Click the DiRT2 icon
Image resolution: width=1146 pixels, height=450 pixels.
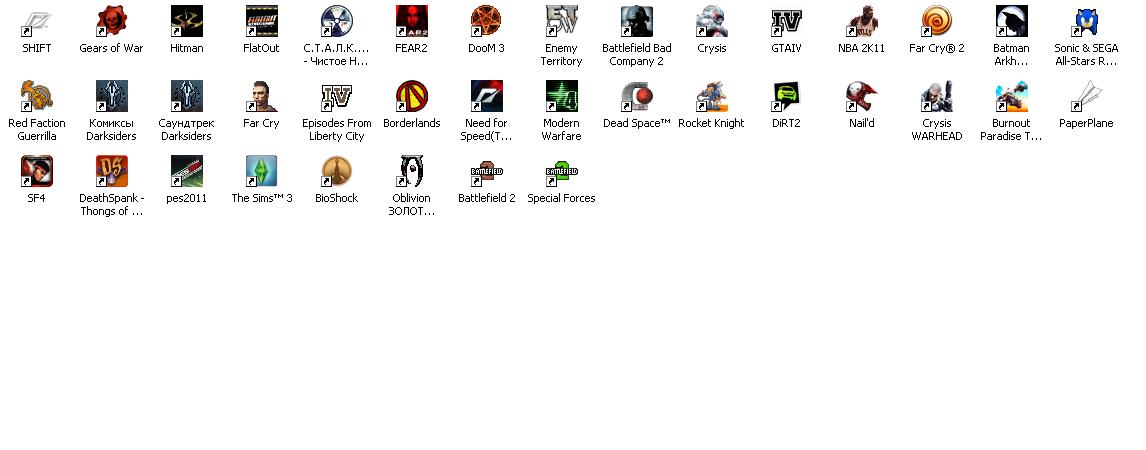click(786, 96)
